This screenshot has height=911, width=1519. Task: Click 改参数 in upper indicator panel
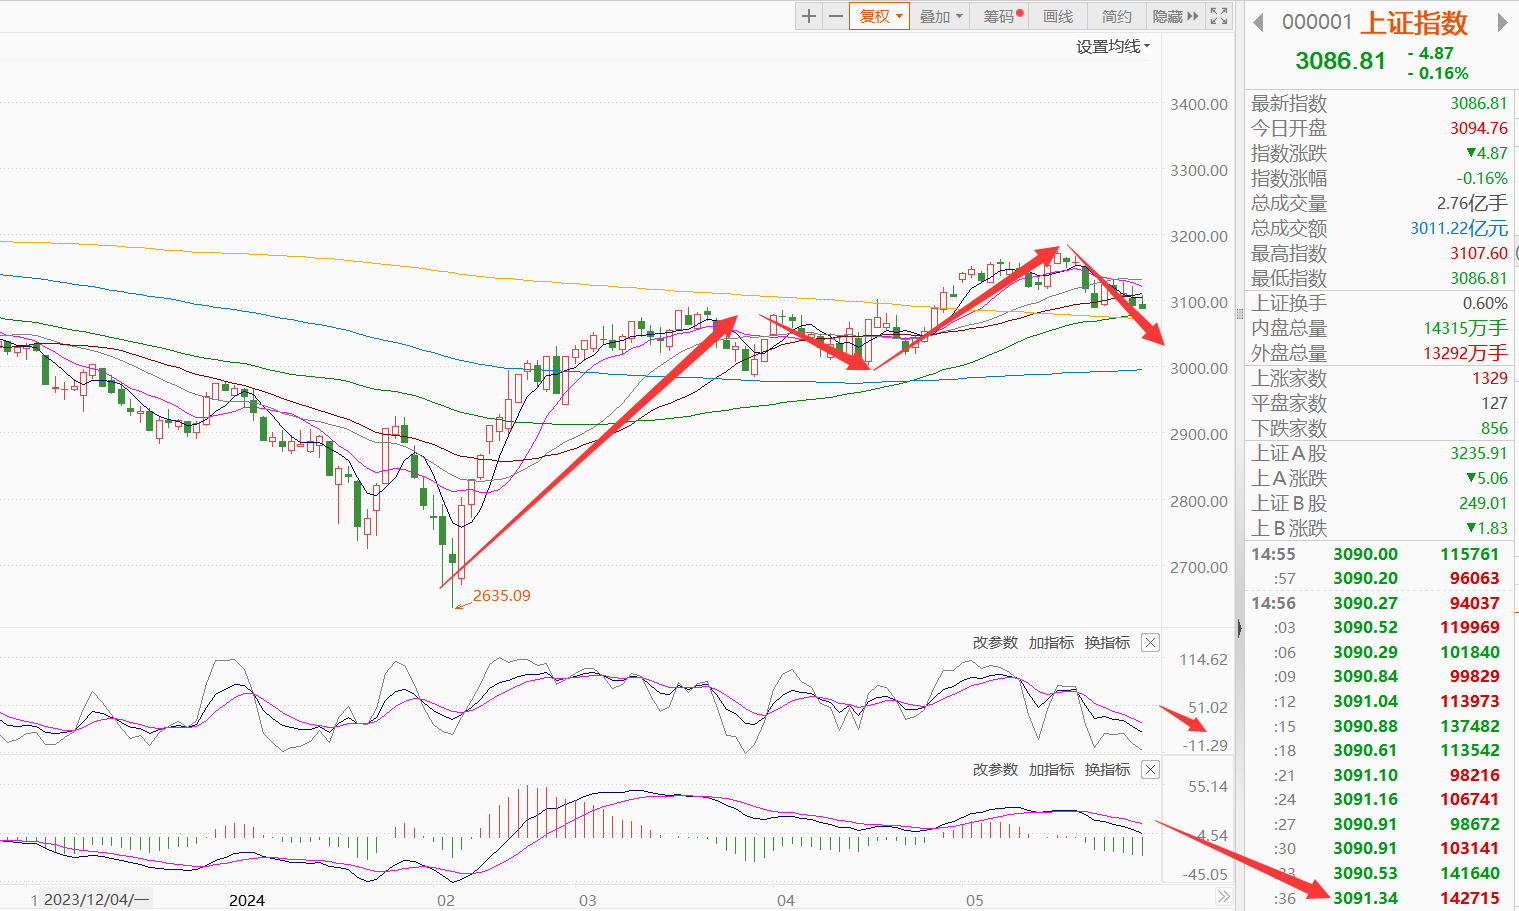coord(995,643)
